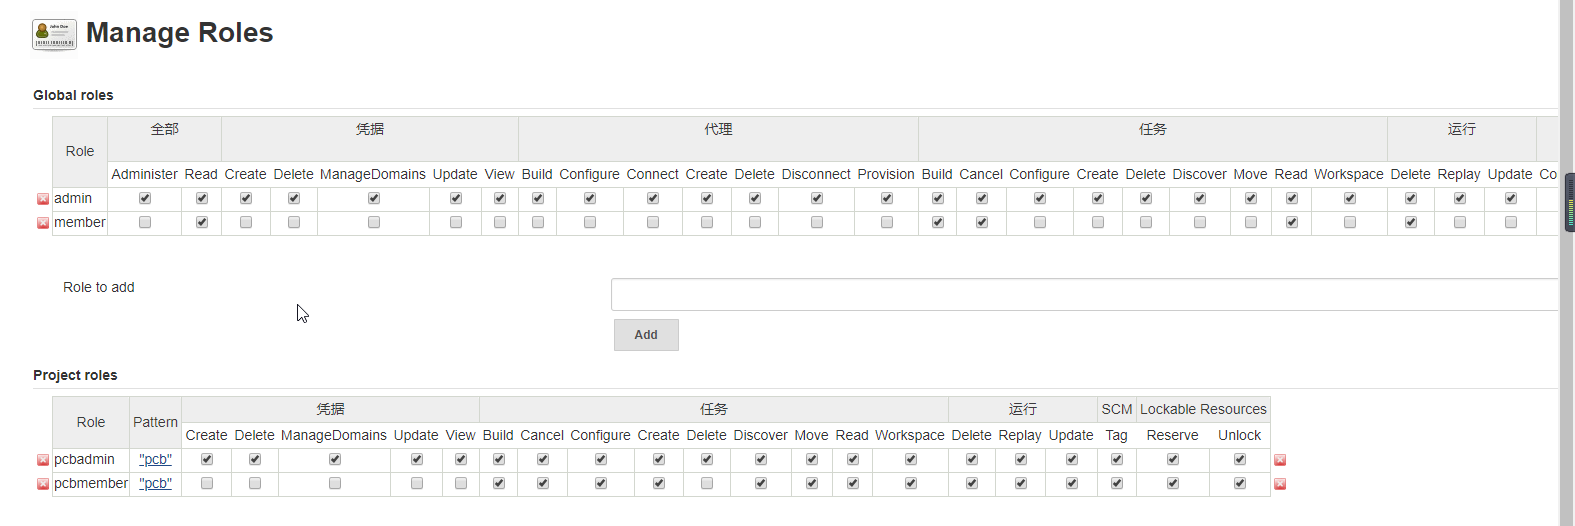Image resolution: width=1575 pixels, height=526 pixels.
Task: Delete the admin global role
Action: pyautogui.click(x=43, y=199)
